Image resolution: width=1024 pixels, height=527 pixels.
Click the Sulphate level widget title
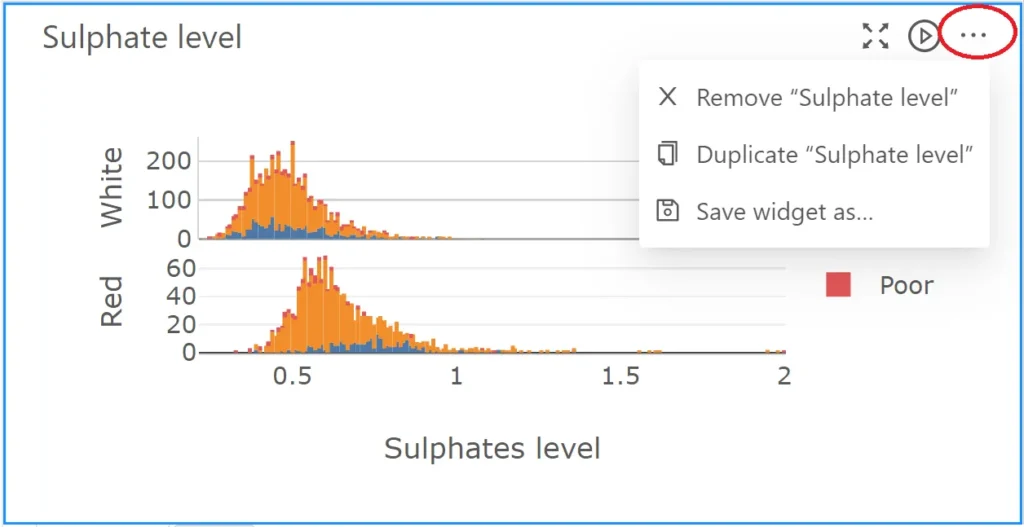pyautogui.click(x=142, y=37)
